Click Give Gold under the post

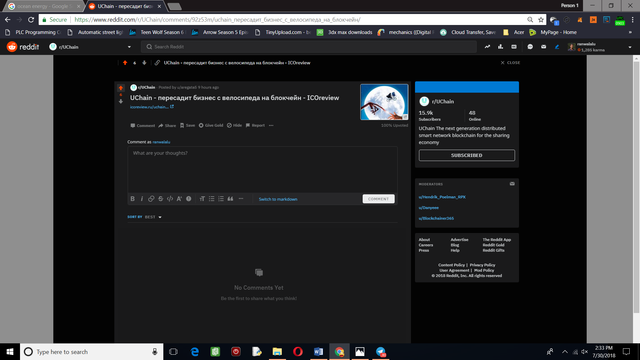coord(211,126)
